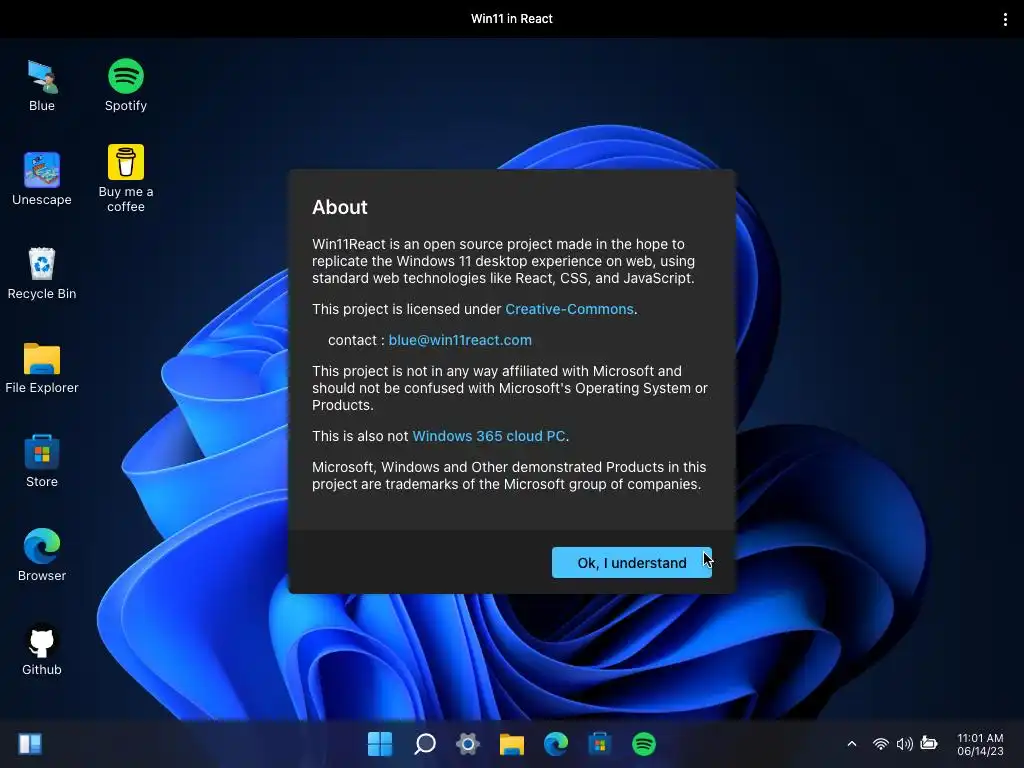
Task: Click the battery tray icon
Action: [x=929, y=743]
